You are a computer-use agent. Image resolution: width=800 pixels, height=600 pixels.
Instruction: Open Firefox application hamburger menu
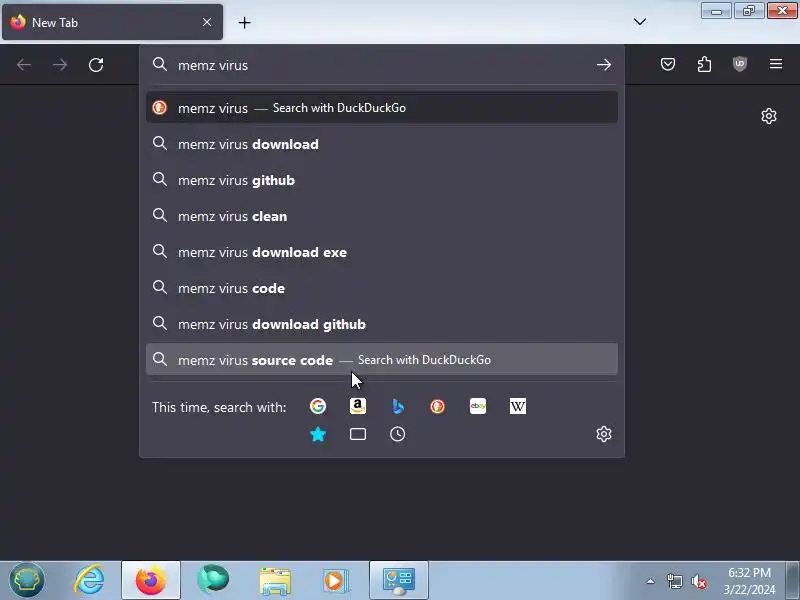[776, 64]
